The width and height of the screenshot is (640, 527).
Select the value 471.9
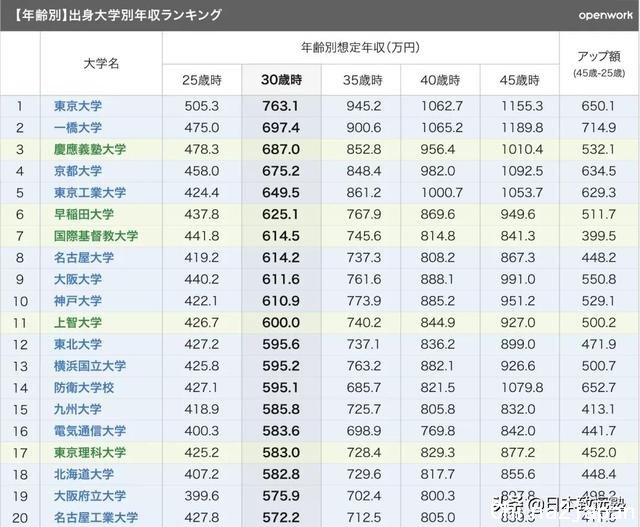pos(598,344)
